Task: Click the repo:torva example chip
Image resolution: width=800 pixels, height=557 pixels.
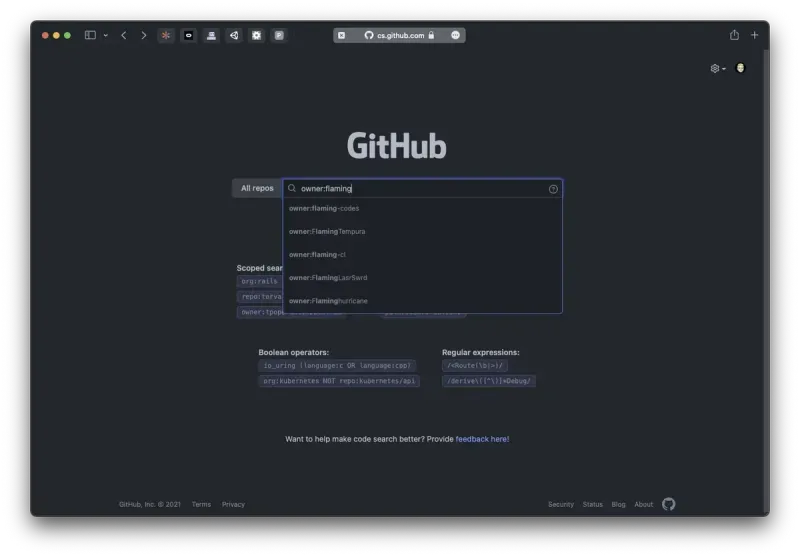Action: click(260, 296)
